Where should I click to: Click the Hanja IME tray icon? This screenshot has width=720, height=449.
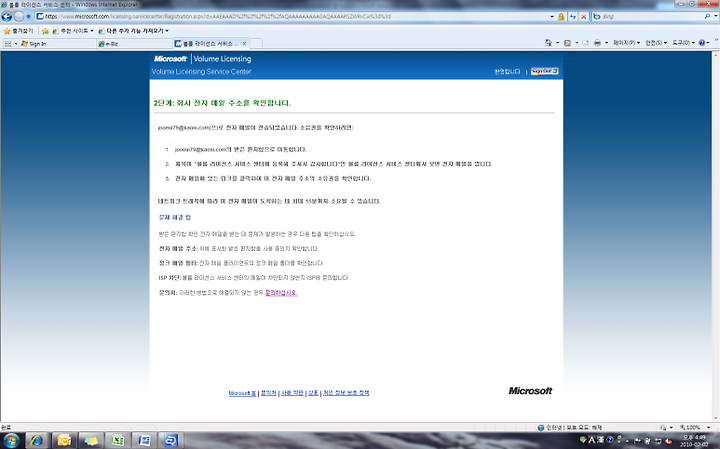coord(600,440)
